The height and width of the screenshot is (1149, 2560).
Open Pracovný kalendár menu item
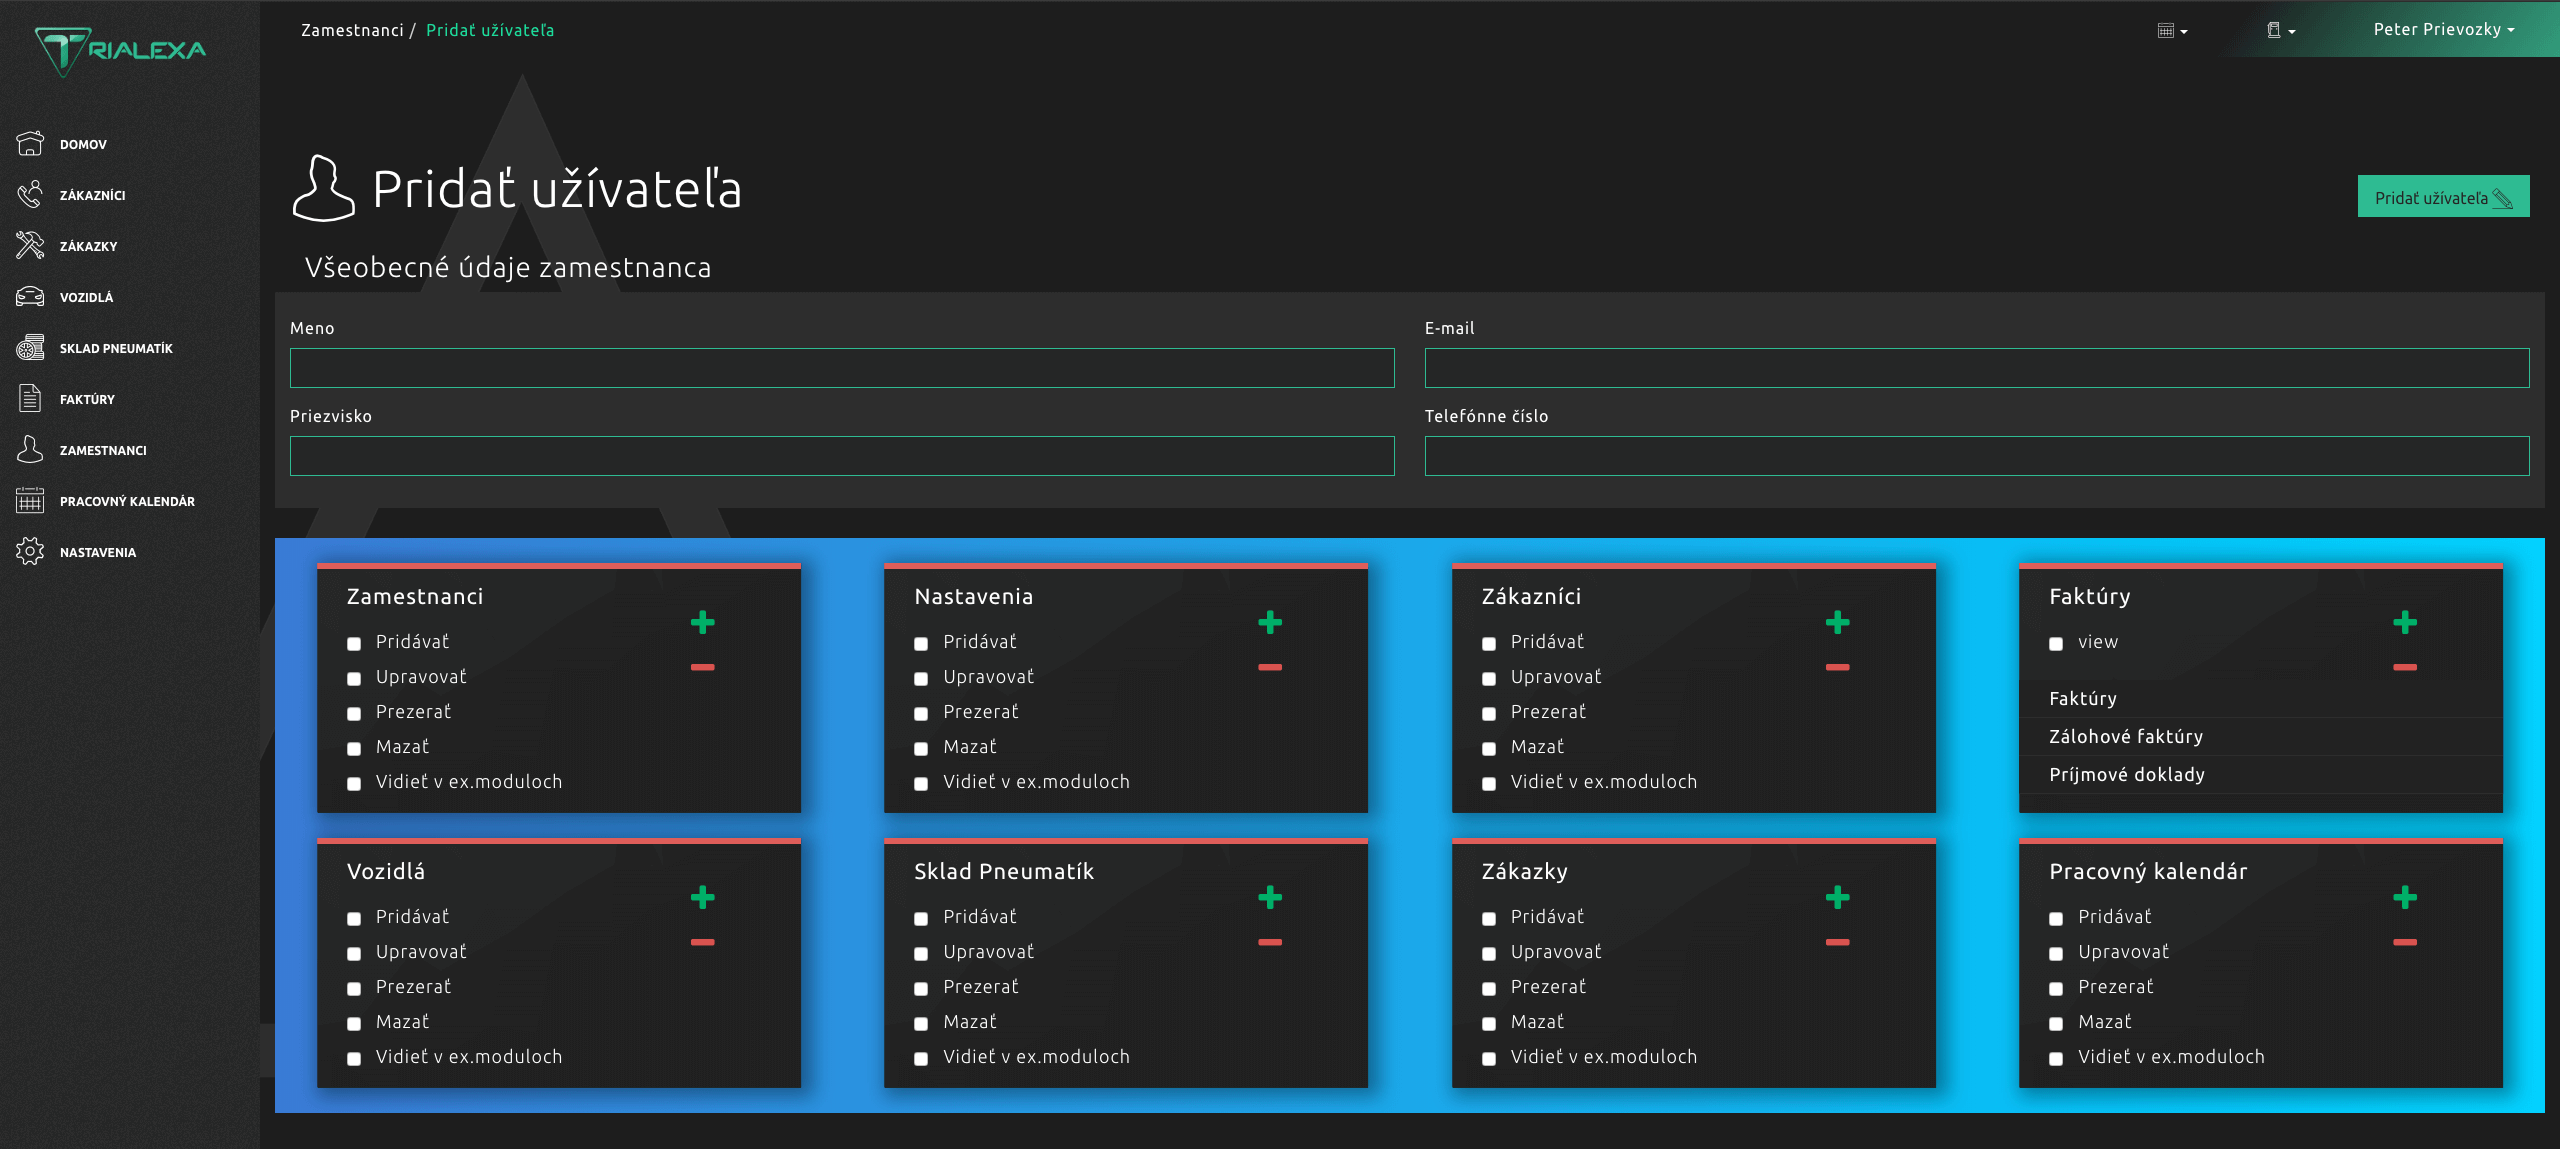pyautogui.click(x=126, y=501)
